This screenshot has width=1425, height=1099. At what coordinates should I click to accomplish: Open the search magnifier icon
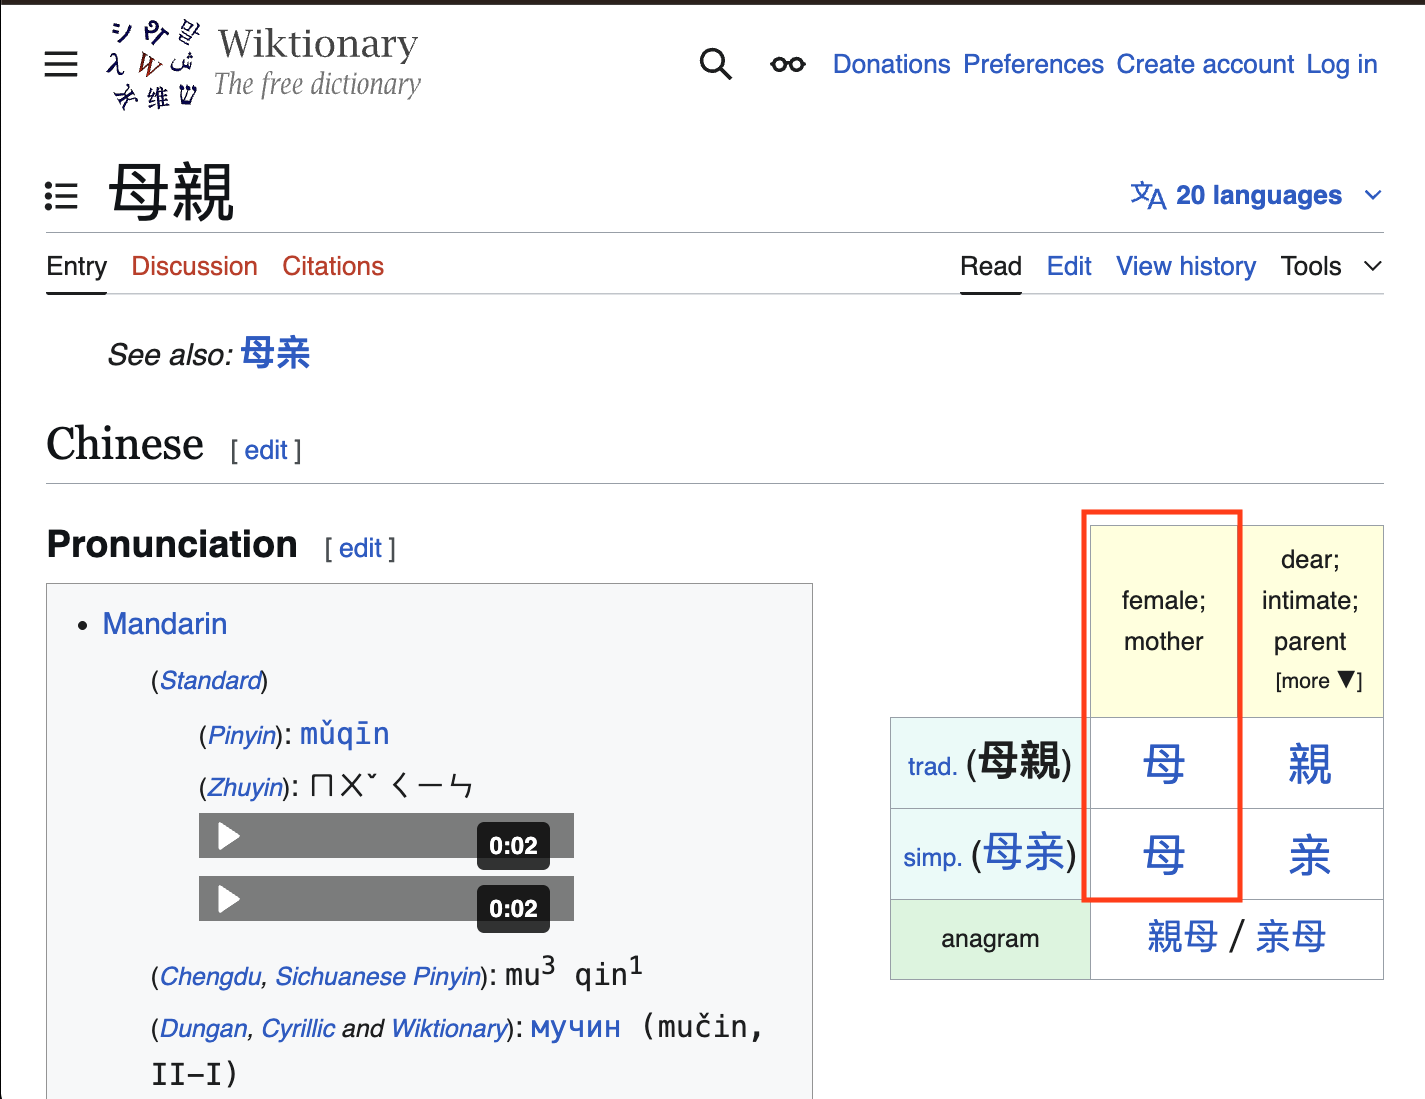click(715, 64)
